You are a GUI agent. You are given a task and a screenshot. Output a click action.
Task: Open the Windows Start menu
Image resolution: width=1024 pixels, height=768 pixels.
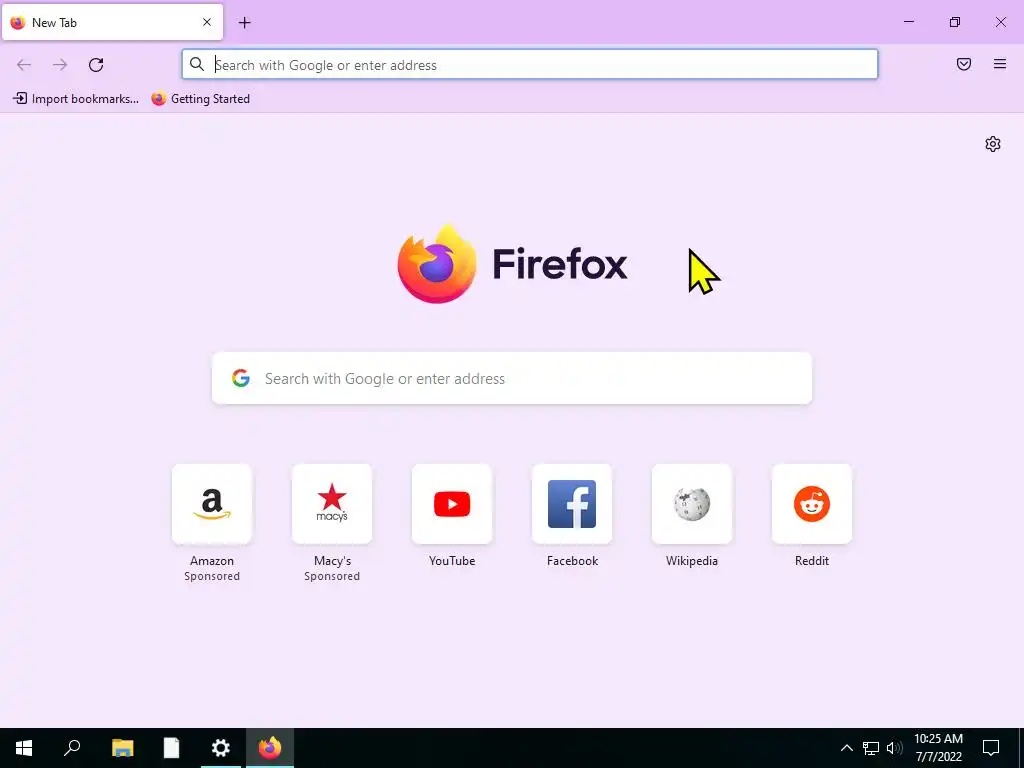click(x=24, y=748)
